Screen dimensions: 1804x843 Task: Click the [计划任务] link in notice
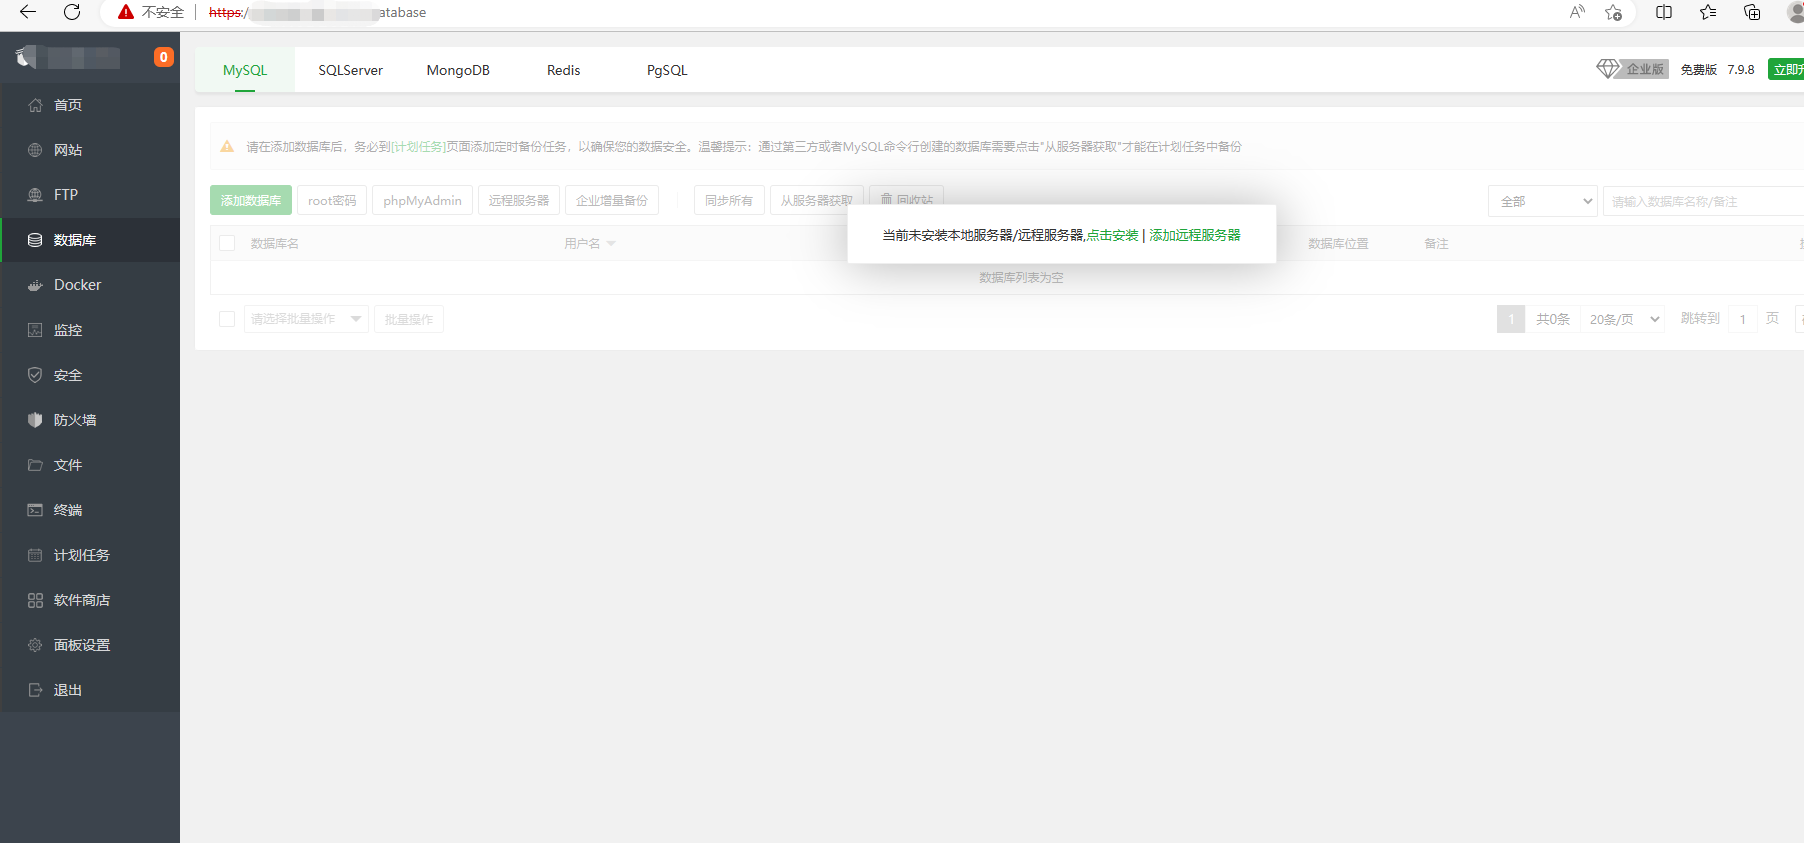click(418, 146)
